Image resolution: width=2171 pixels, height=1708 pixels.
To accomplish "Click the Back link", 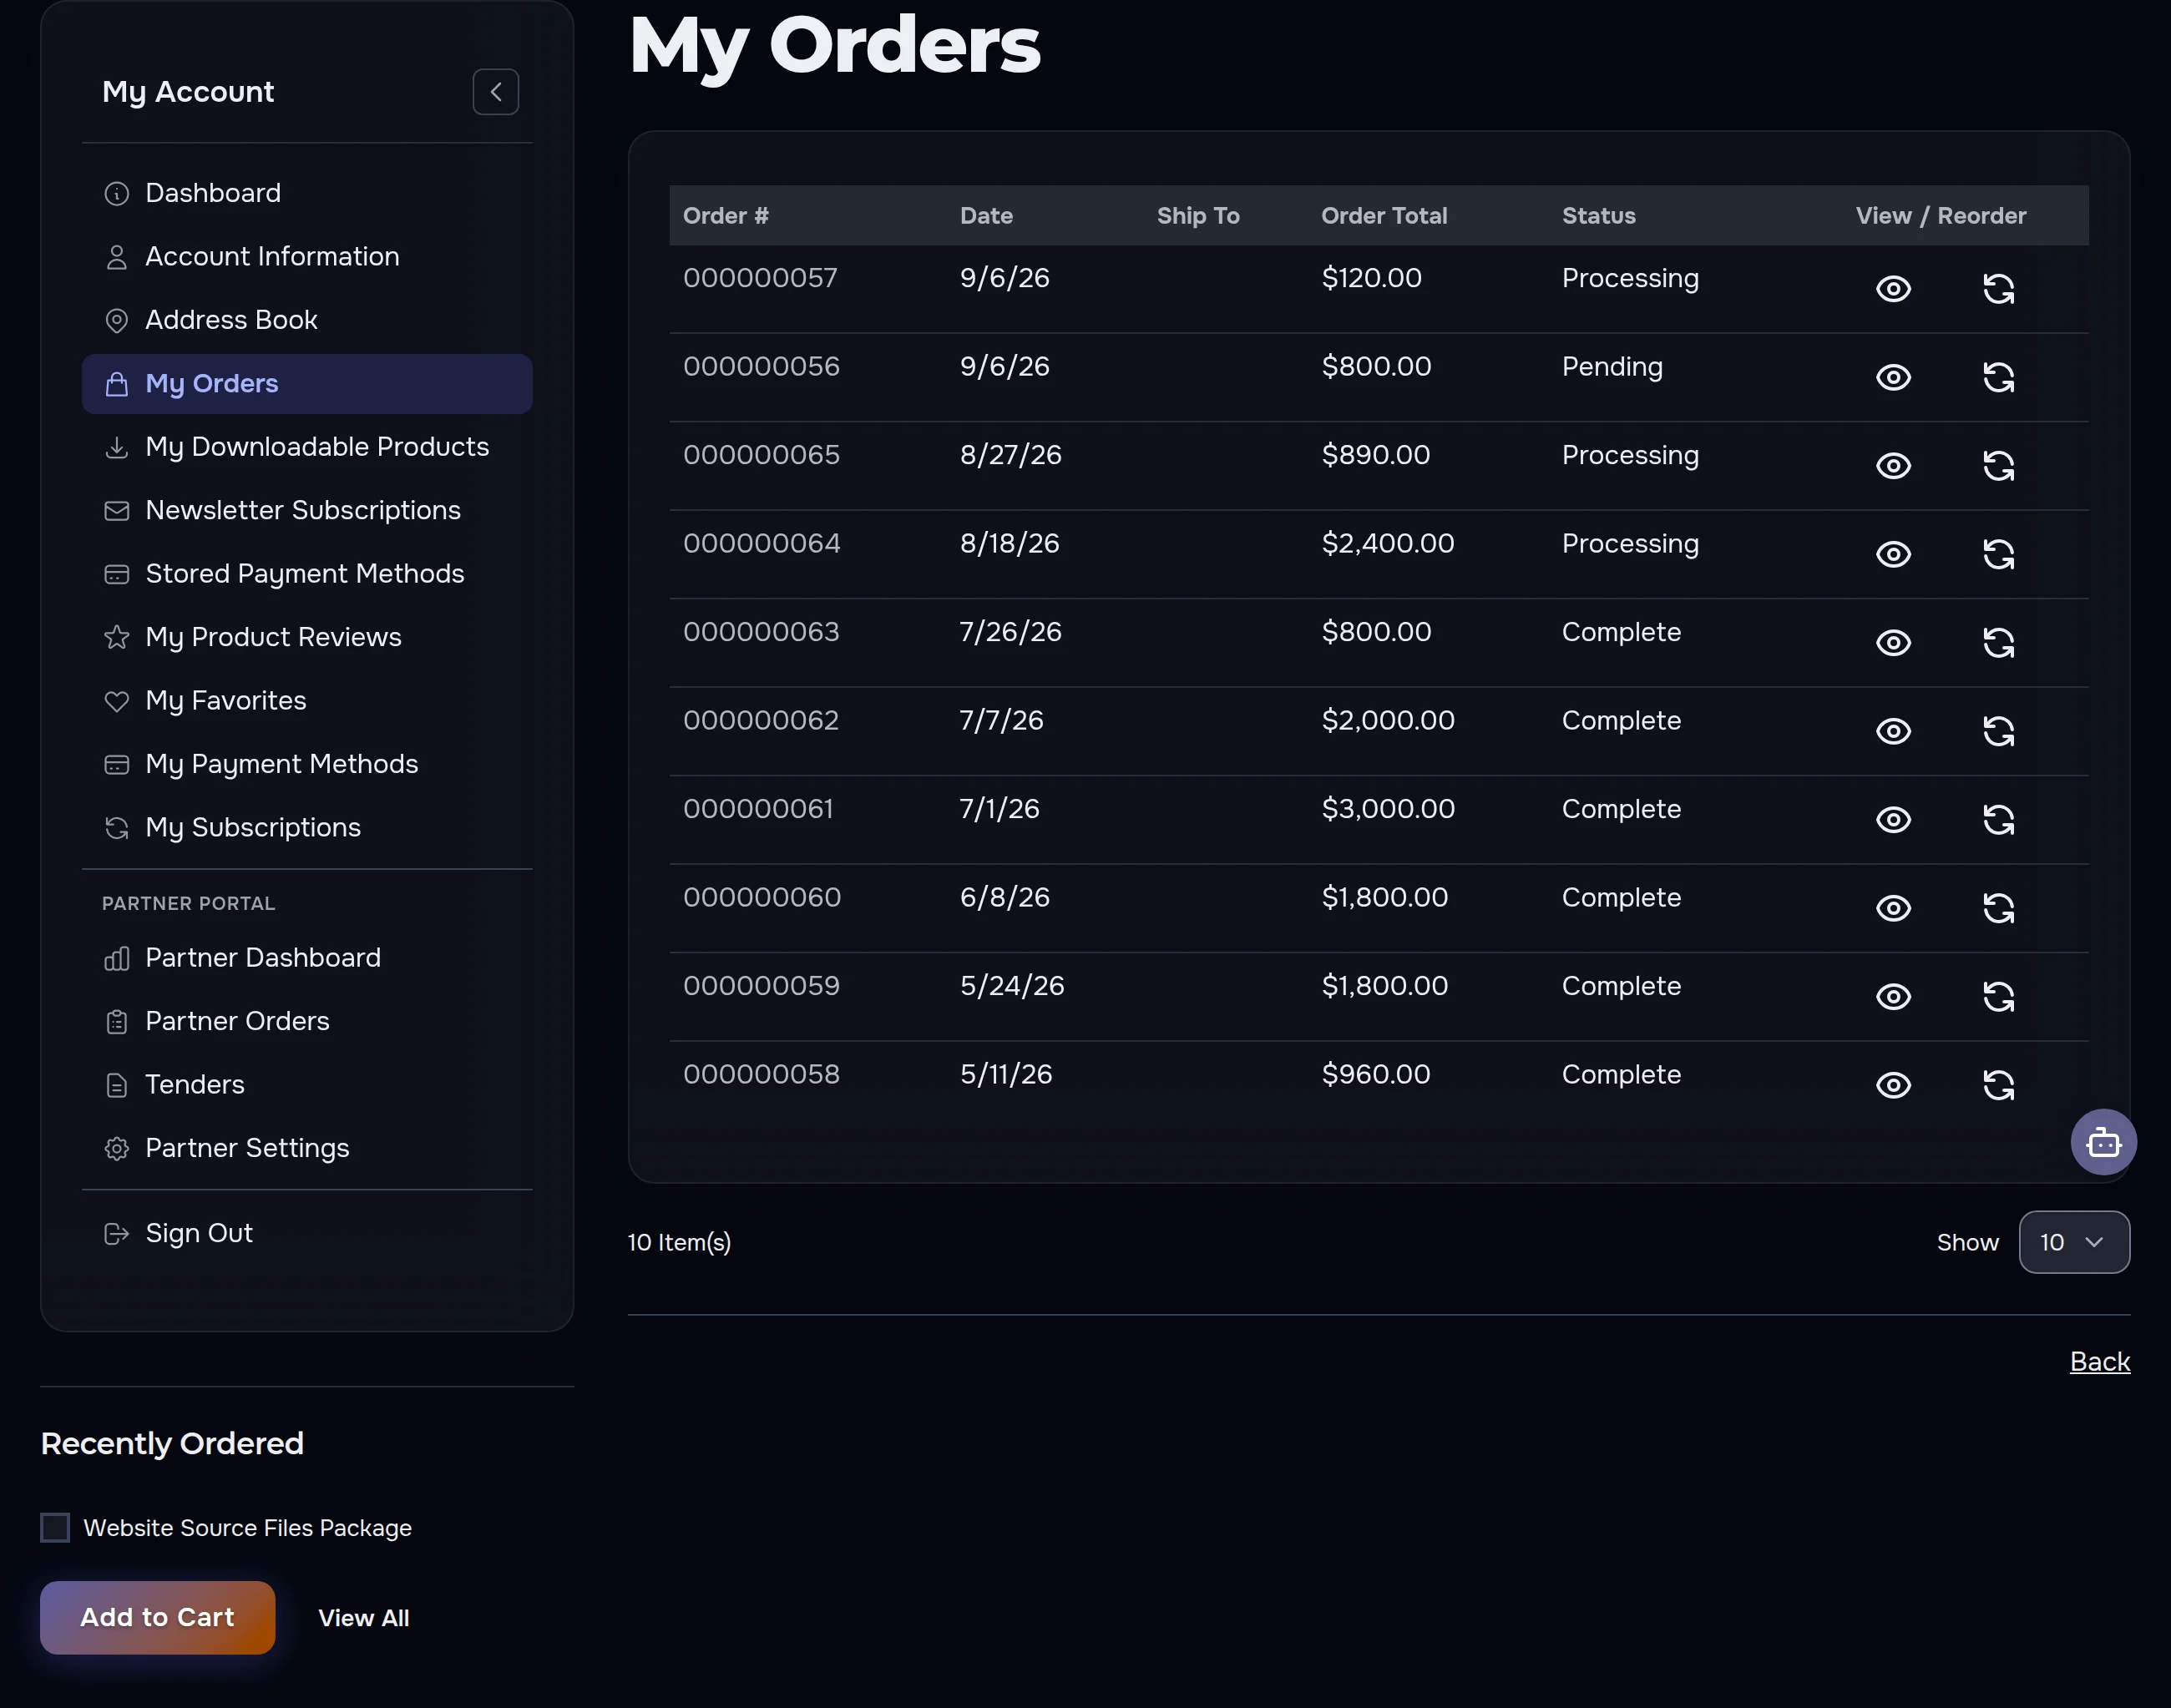I will 2099,1361.
